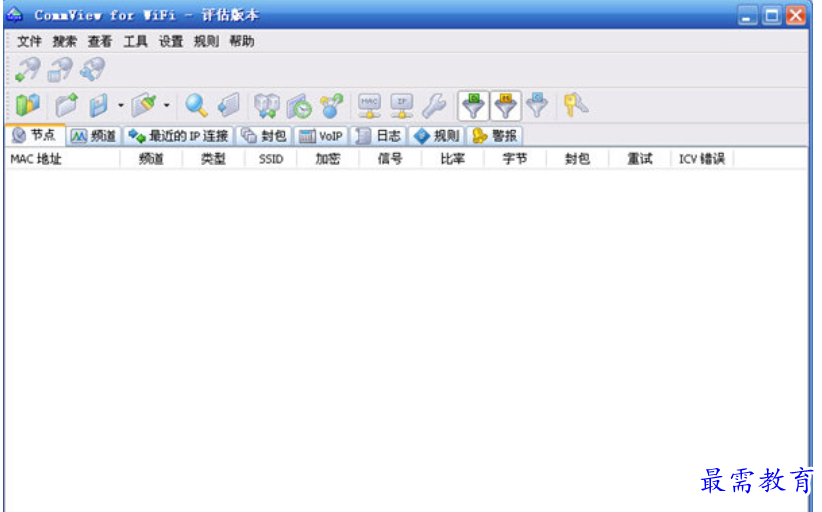The height and width of the screenshot is (512, 822).
Task: Sort by the 重试 column header
Action: pos(640,159)
